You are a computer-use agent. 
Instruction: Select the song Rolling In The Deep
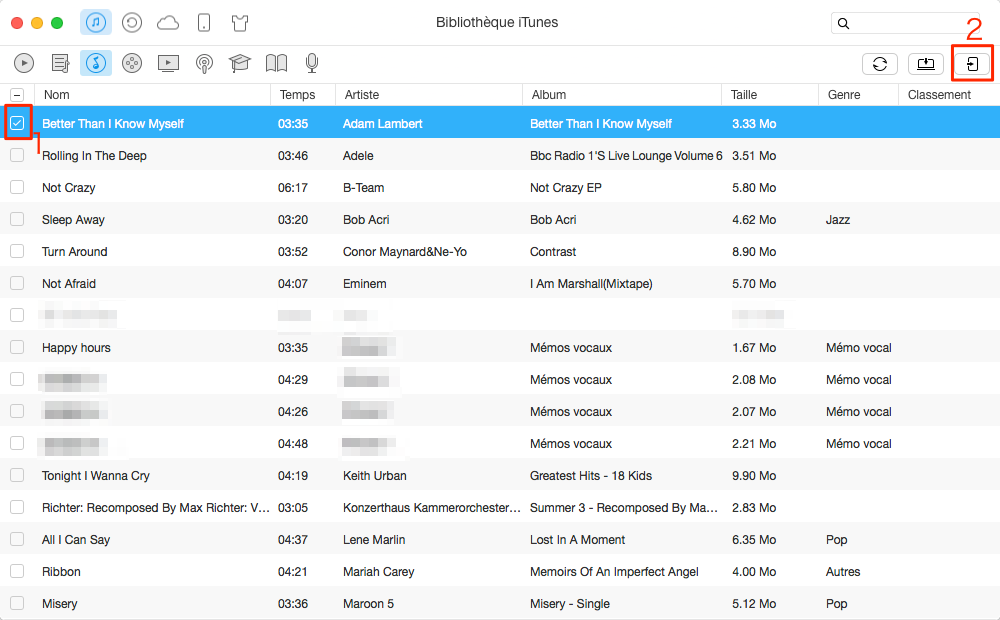coord(94,156)
